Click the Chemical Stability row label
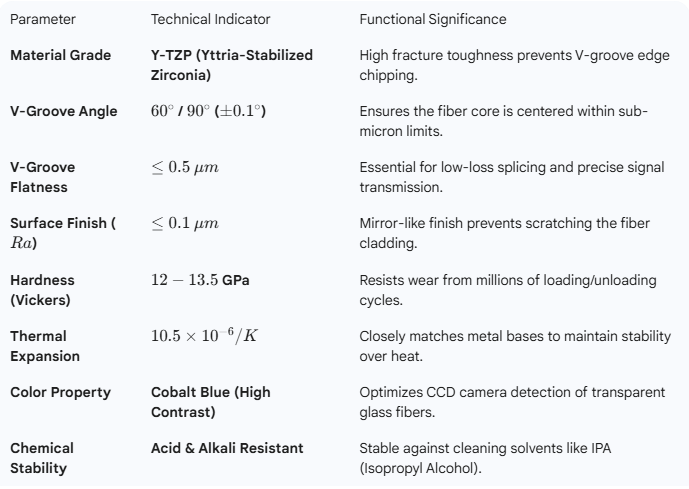Image resolution: width=689 pixels, height=489 pixels. [x=42, y=457]
